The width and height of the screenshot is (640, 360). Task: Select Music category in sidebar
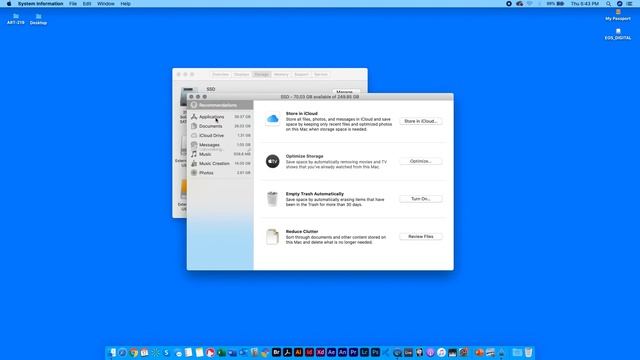pos(220,154)
